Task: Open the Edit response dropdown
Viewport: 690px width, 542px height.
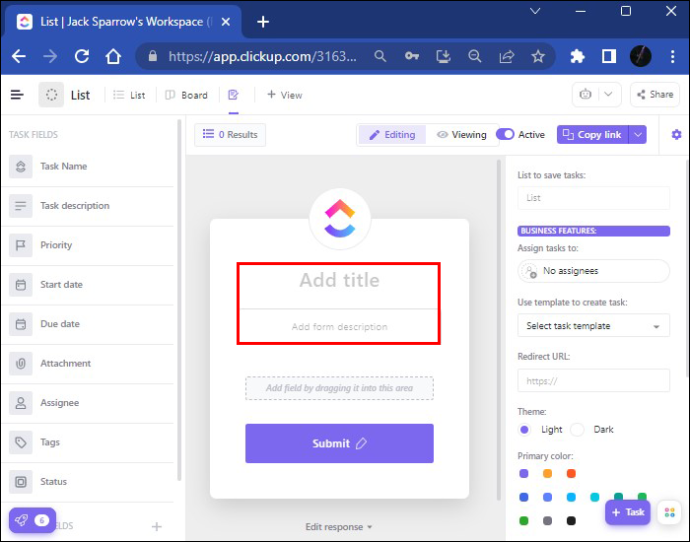Action: (x=339, y=527)
